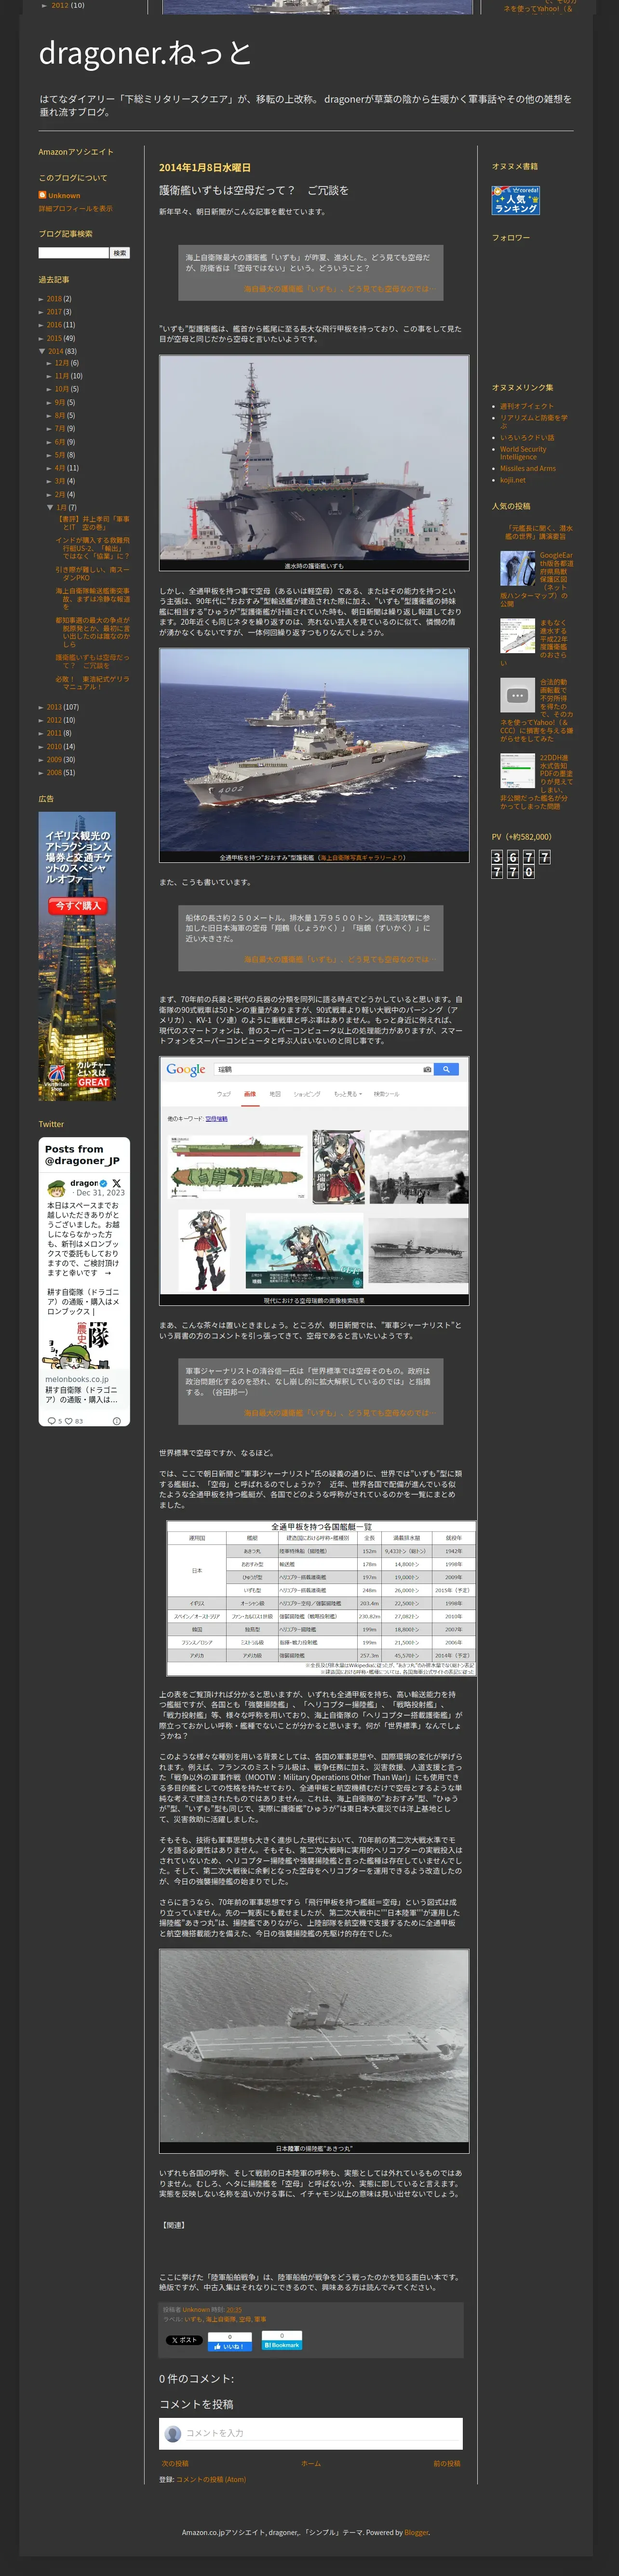Open いろいろクドい話 link
The height and width of the screenshot is (2576, 619).
tap(527, 437)
